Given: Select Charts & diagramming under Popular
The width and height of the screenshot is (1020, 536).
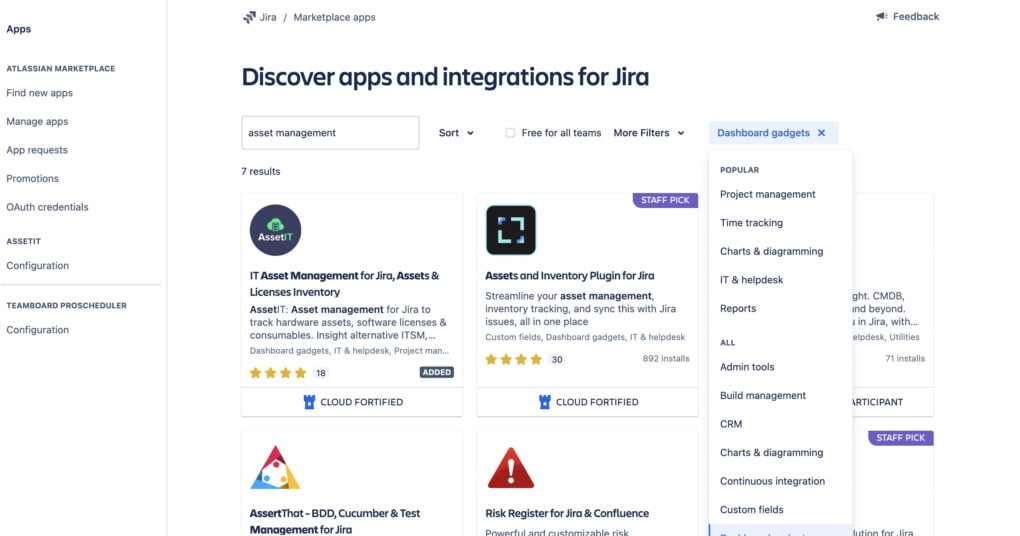Looking at the screenshot, I should pos(772,251).
